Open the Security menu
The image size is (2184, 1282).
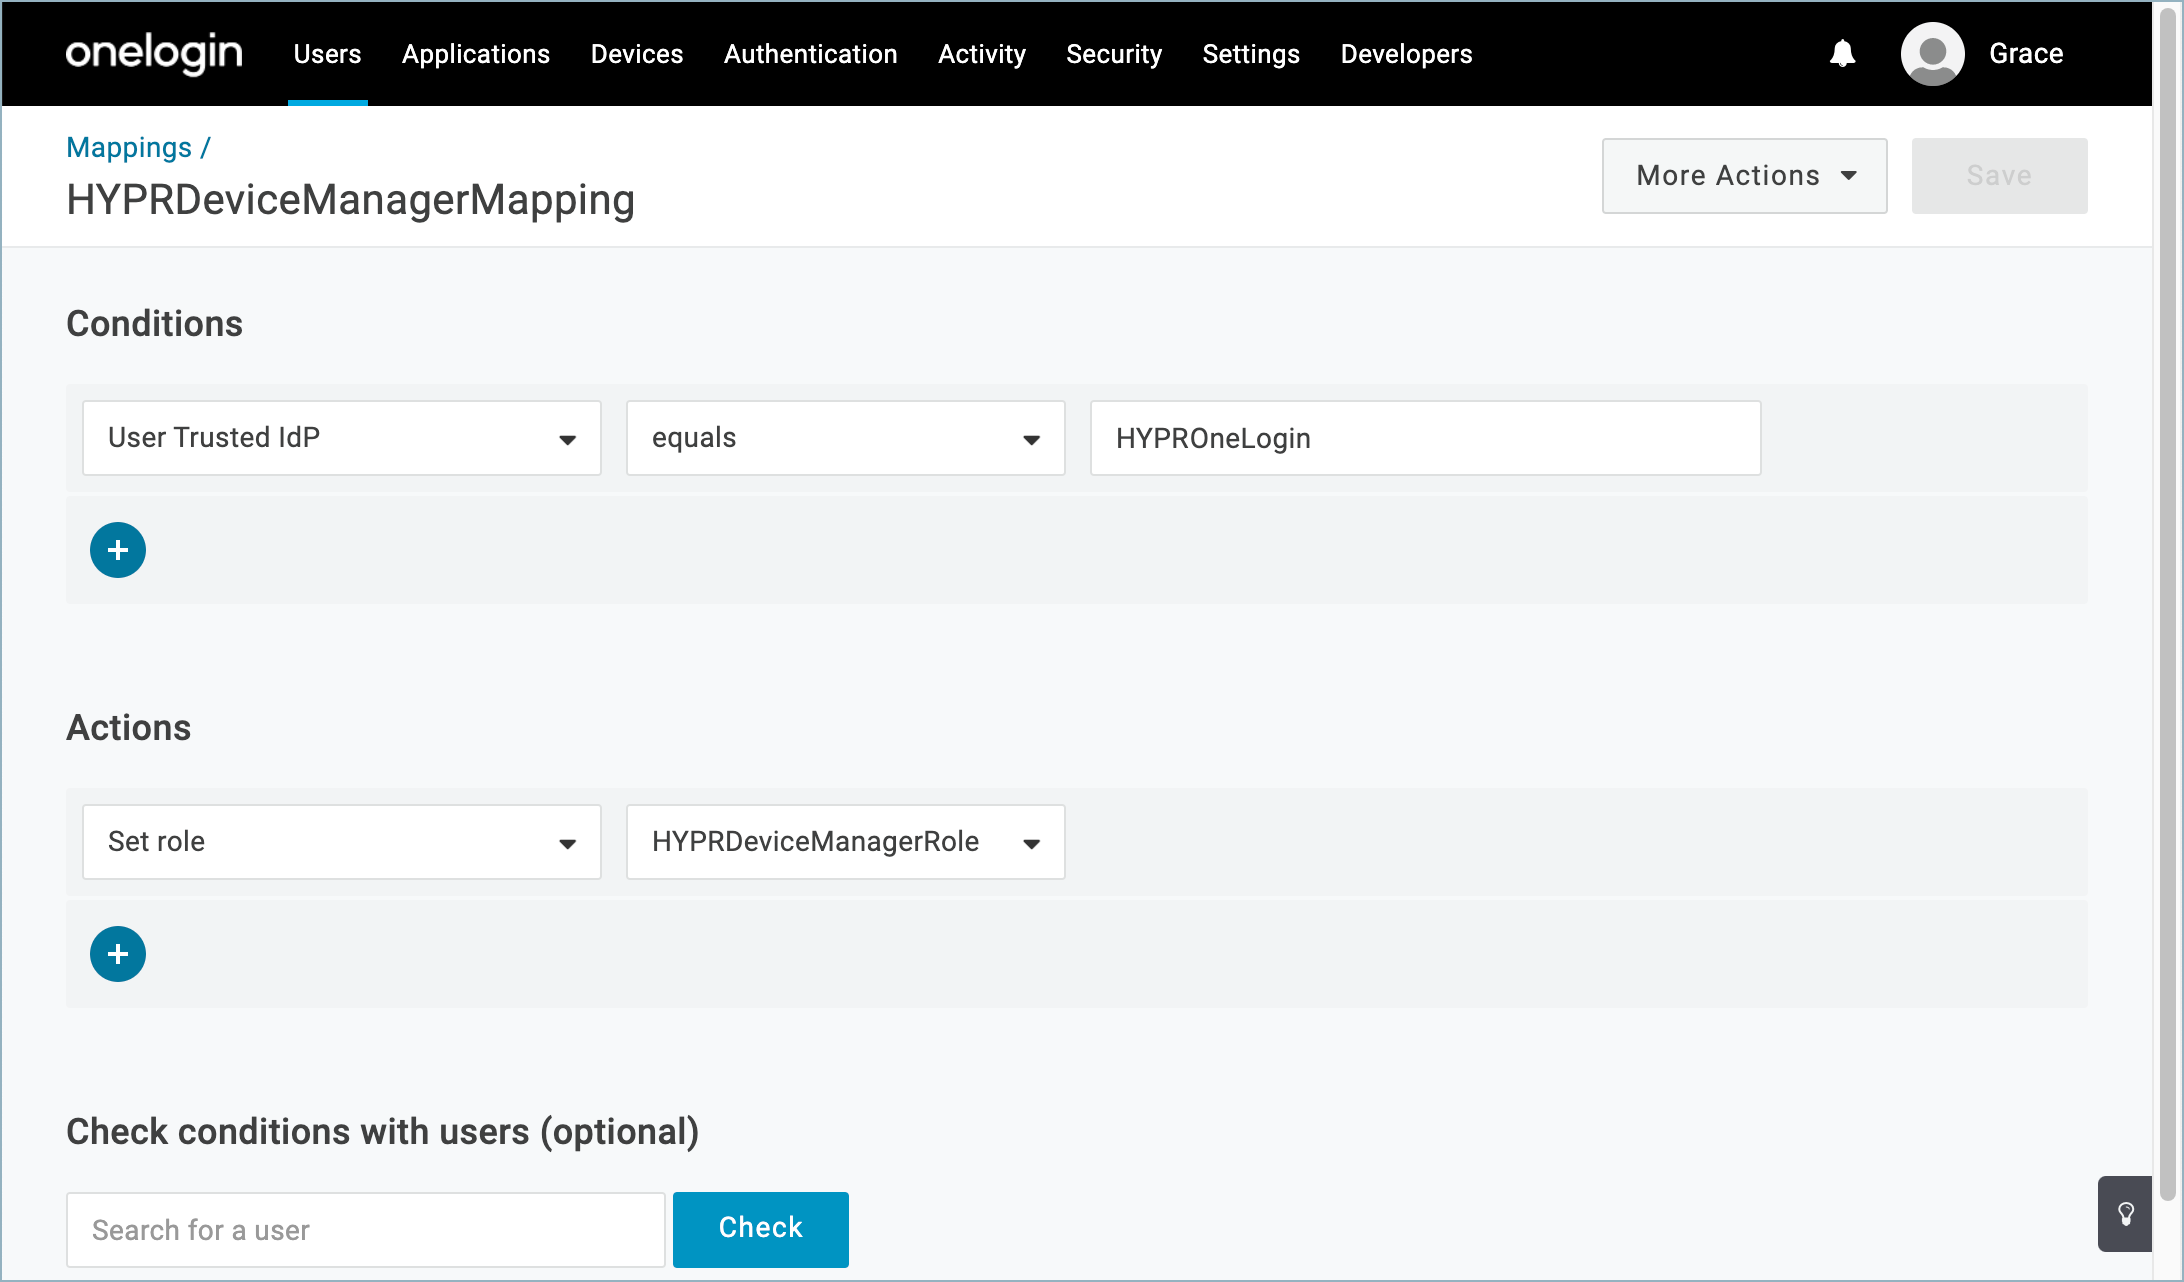pos(1114,54)
